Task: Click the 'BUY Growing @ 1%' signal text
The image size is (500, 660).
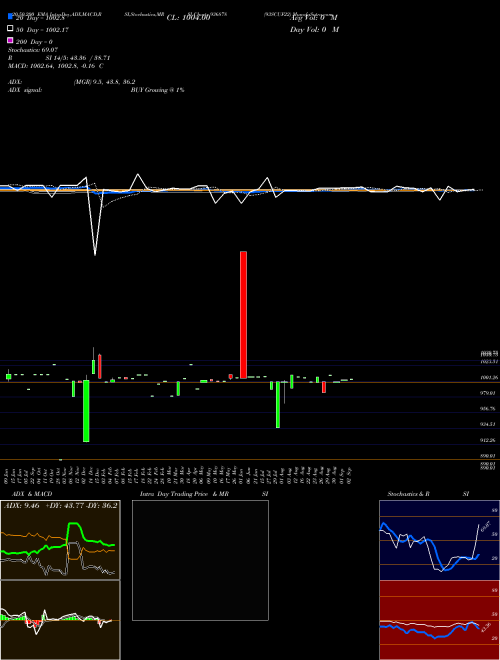Action: (x=157, y=90)
